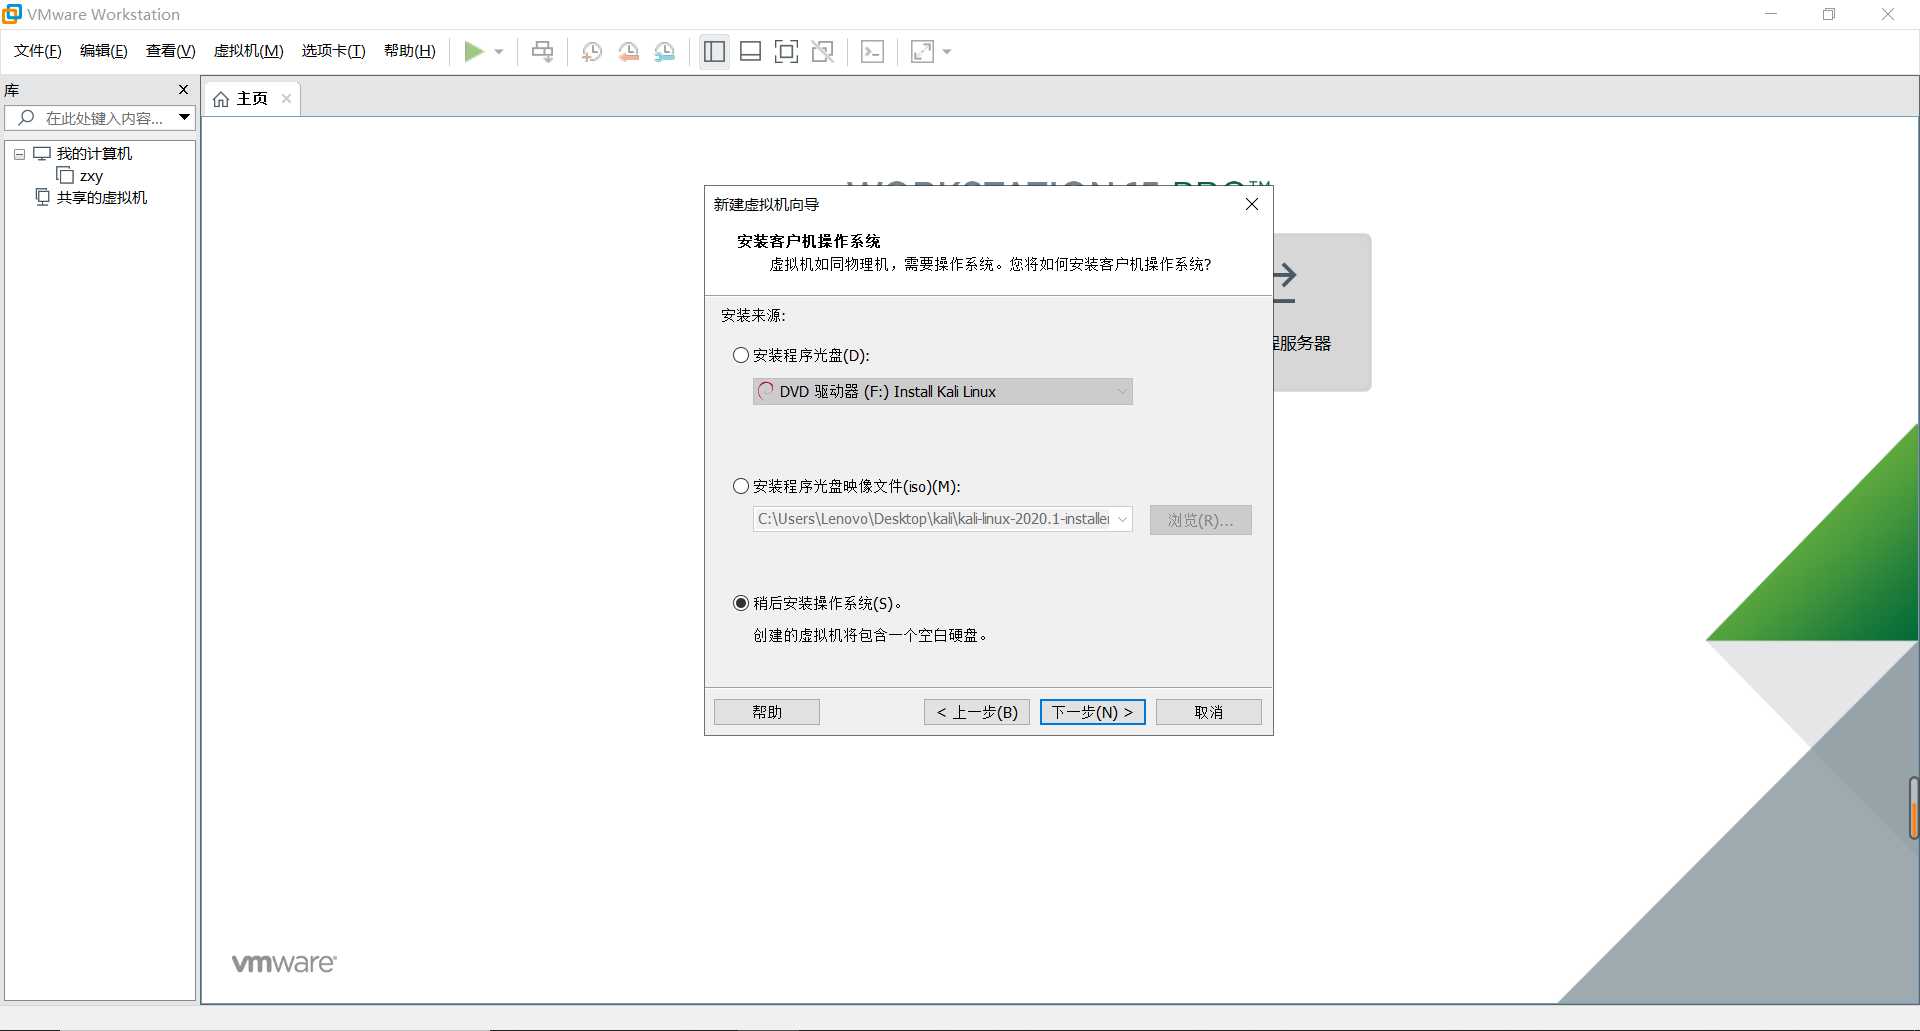This screenshot has width=1920, height=1031.
Task: Continue with the 下一步(N) button
Action: 1093,712
